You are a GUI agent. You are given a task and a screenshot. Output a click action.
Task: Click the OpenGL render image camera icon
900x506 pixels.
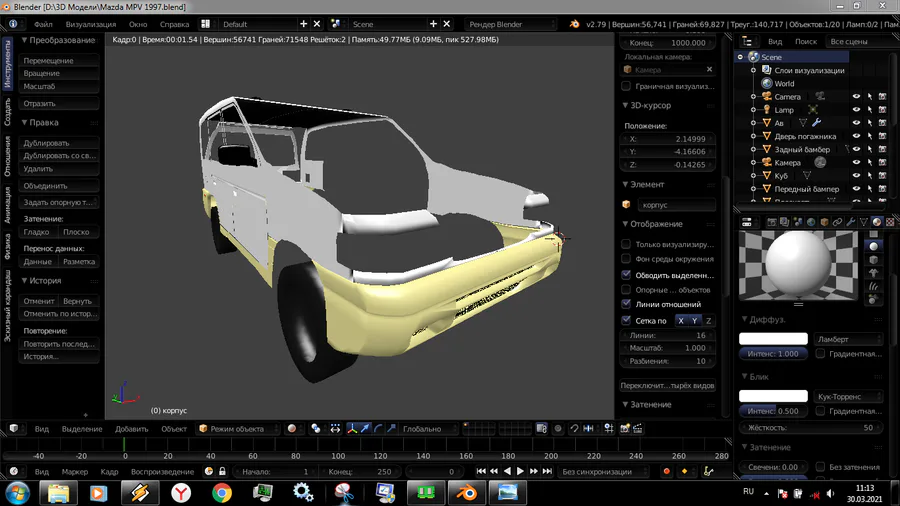(x=624, y=429)
